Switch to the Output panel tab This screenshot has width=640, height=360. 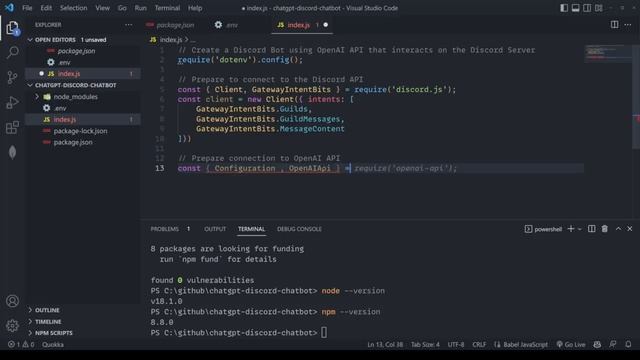click(x=215, y=229)
